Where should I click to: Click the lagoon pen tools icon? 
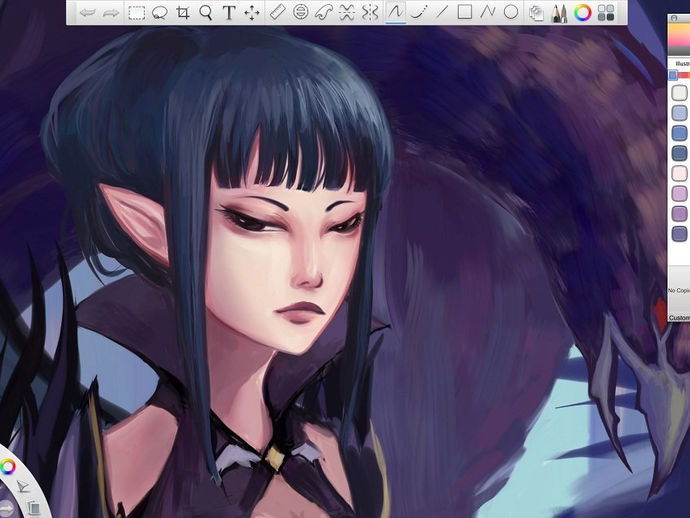point(22,487)
